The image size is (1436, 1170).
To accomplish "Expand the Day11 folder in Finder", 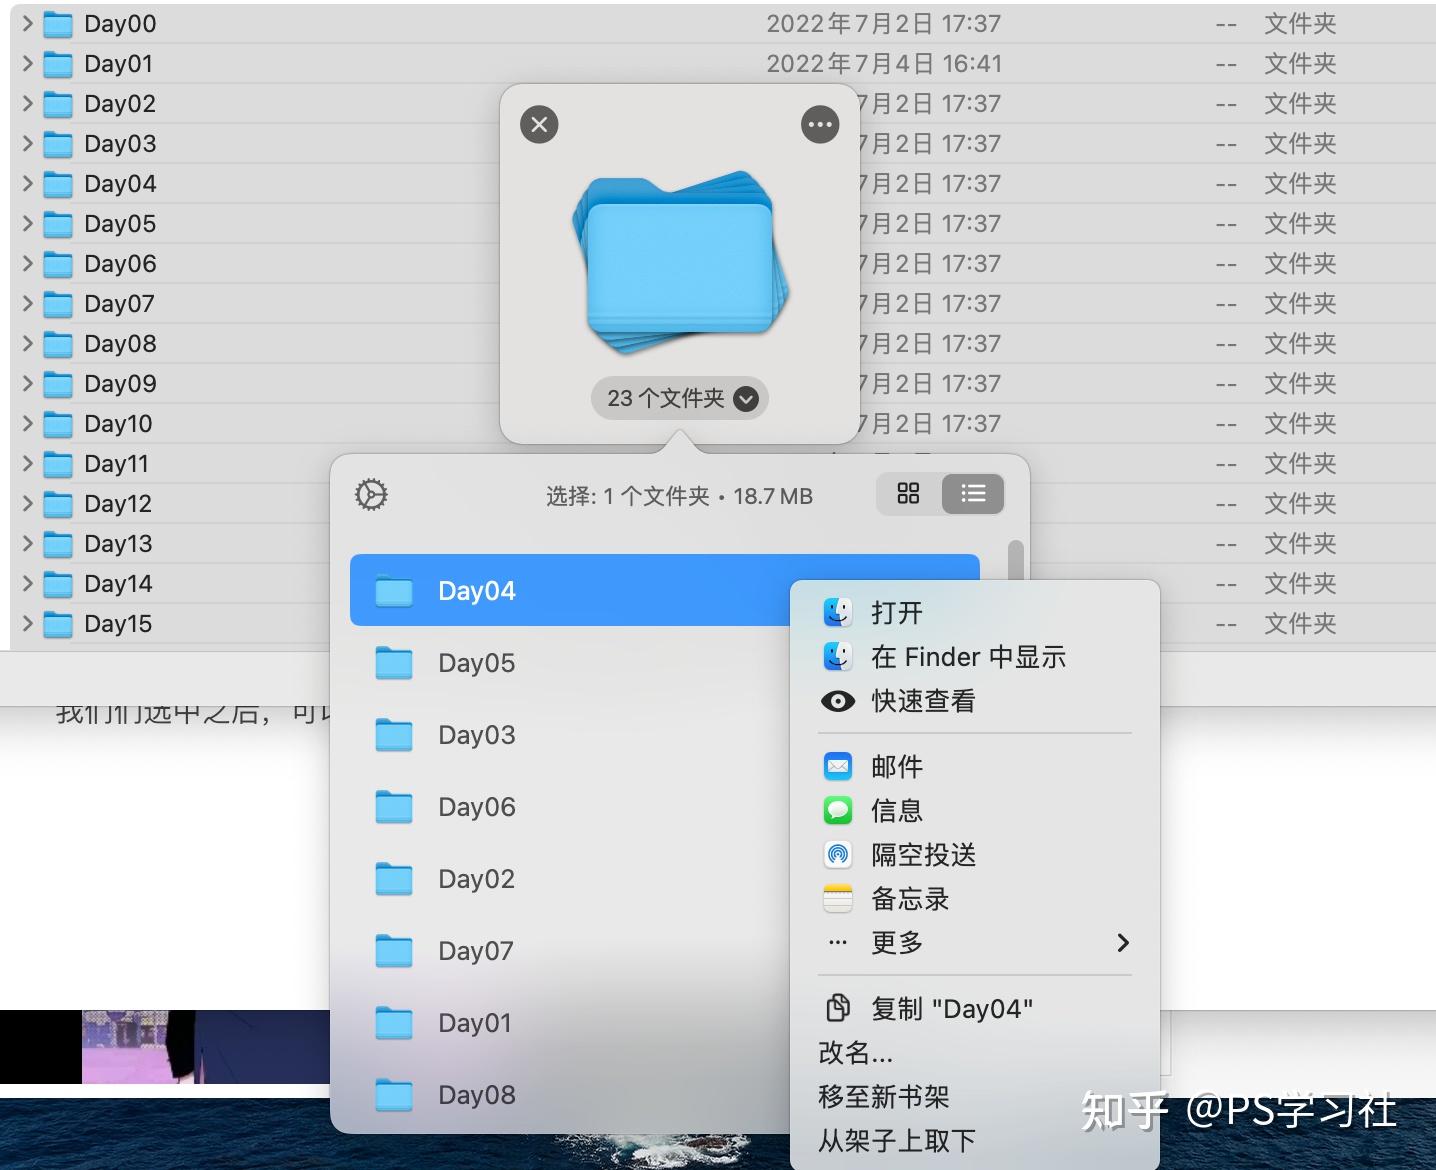I will click(x=28, y=463).
